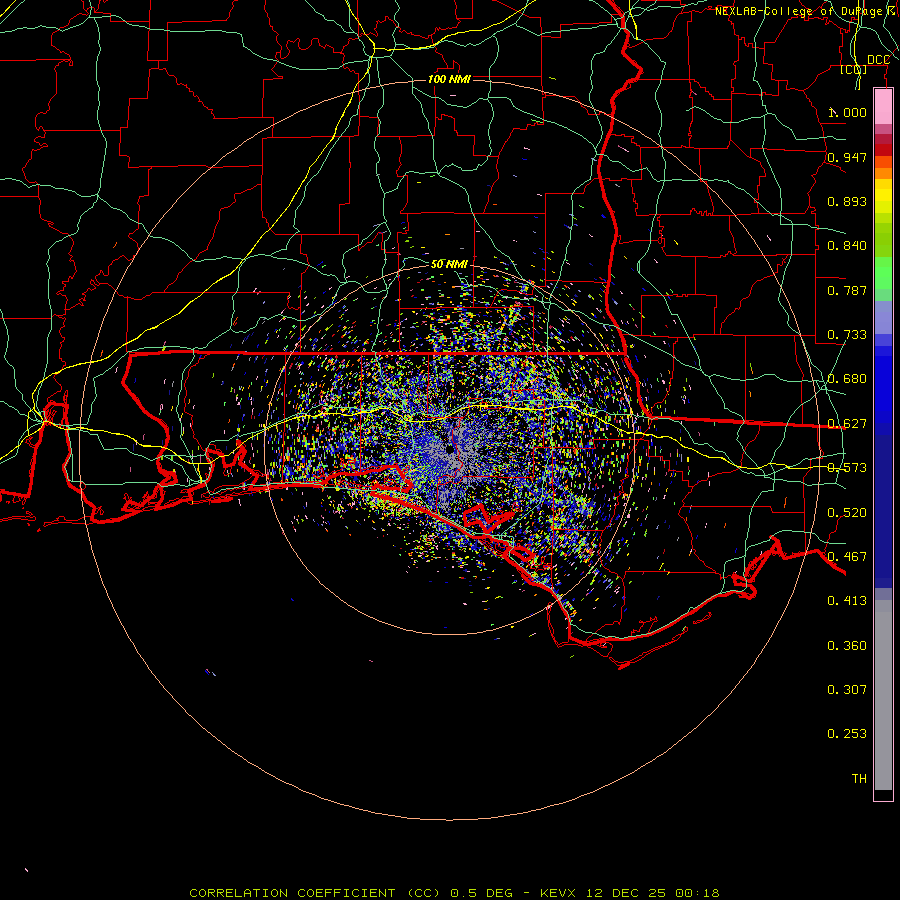
Task: Pick the 0.307 scale label
Action: coord(847,690)
